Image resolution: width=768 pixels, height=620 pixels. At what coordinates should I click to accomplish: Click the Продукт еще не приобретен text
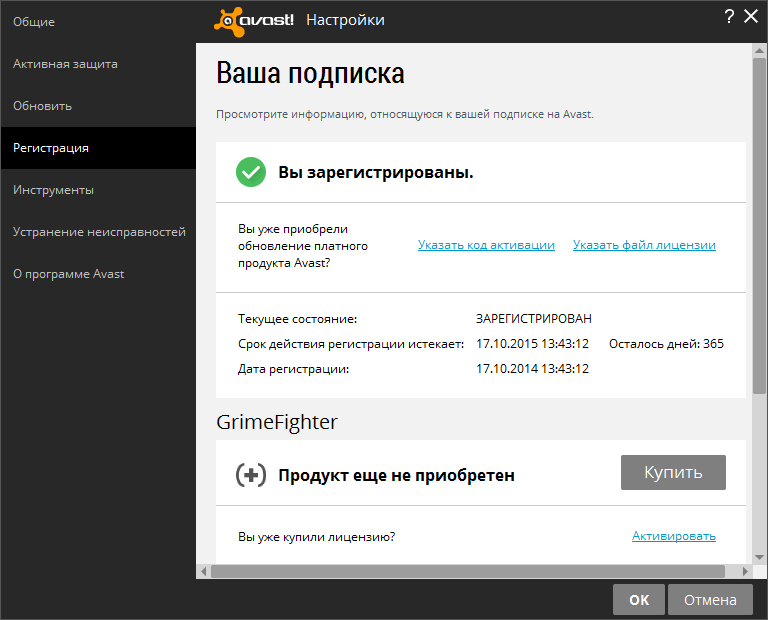396,475
